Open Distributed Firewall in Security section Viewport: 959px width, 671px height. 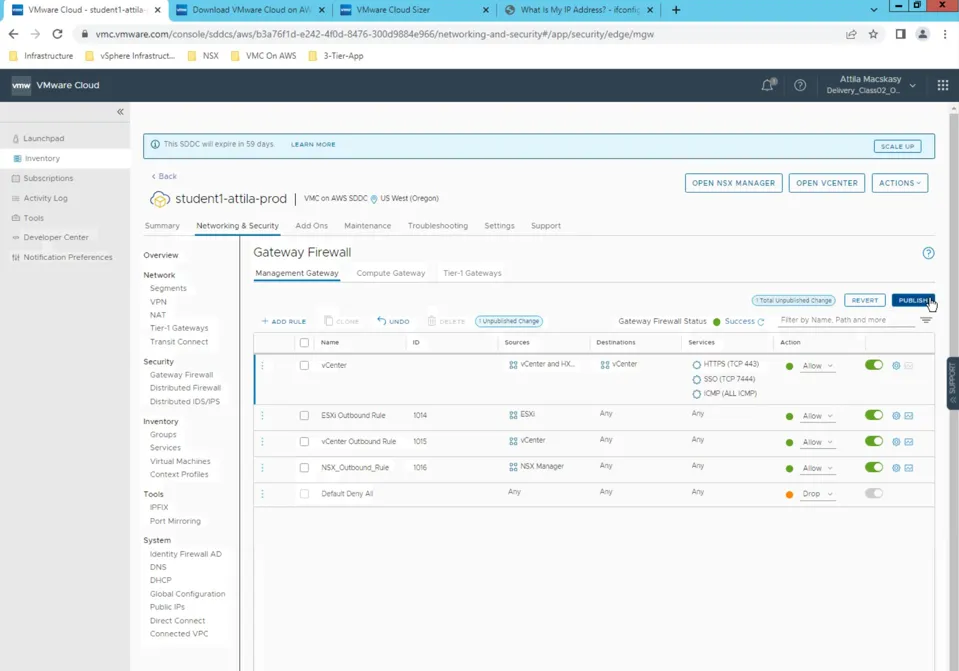coord(185,388)
